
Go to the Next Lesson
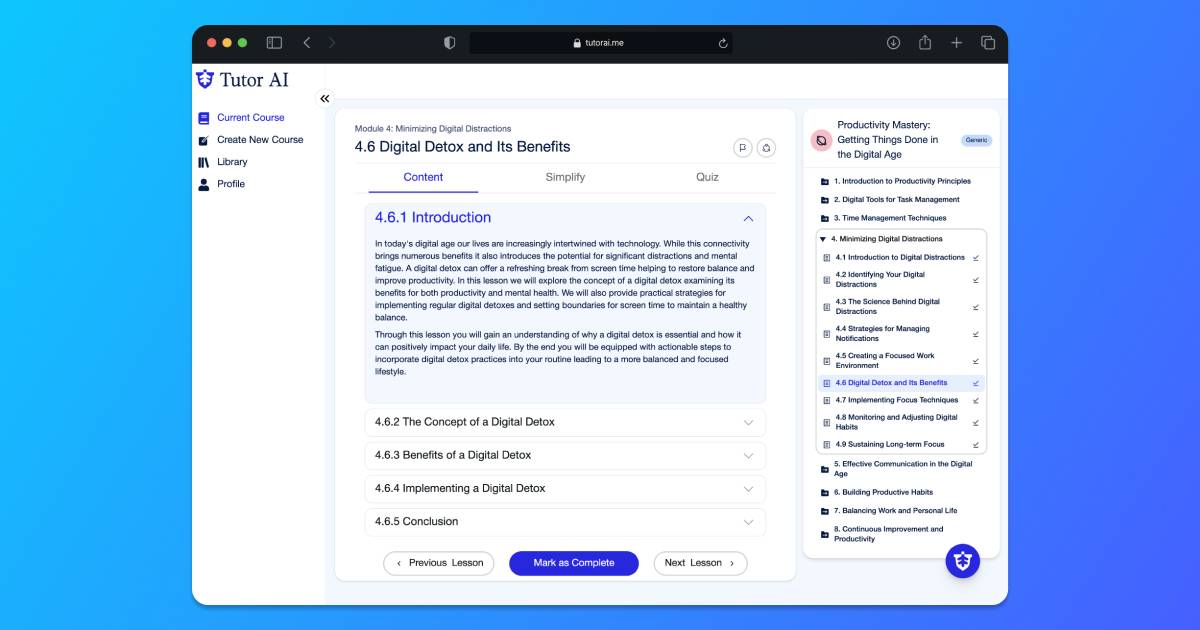700,563
